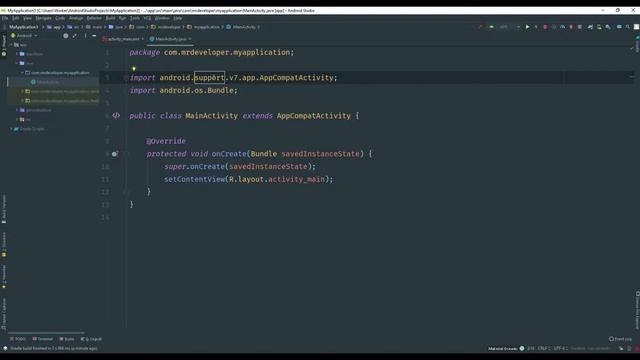Viewport: 640px width, 360px height.
Task: Open the Android project view dropdown
Action: [x=24, y=36]
